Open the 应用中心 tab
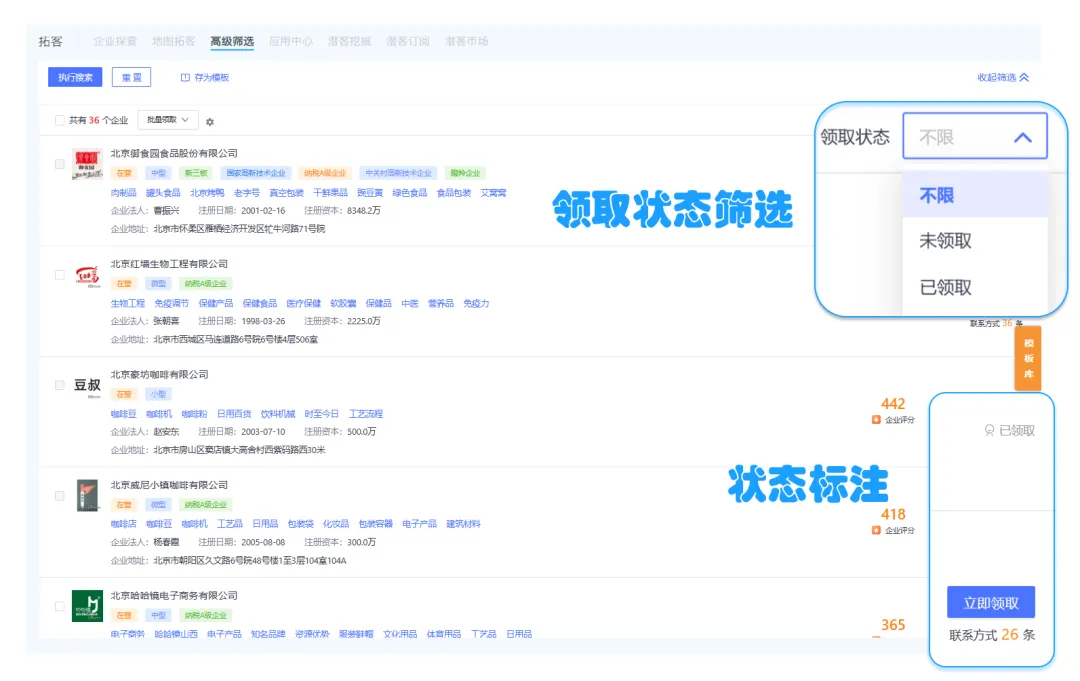The height and width of the screenshot is (681, 1080). click(291, 41)
